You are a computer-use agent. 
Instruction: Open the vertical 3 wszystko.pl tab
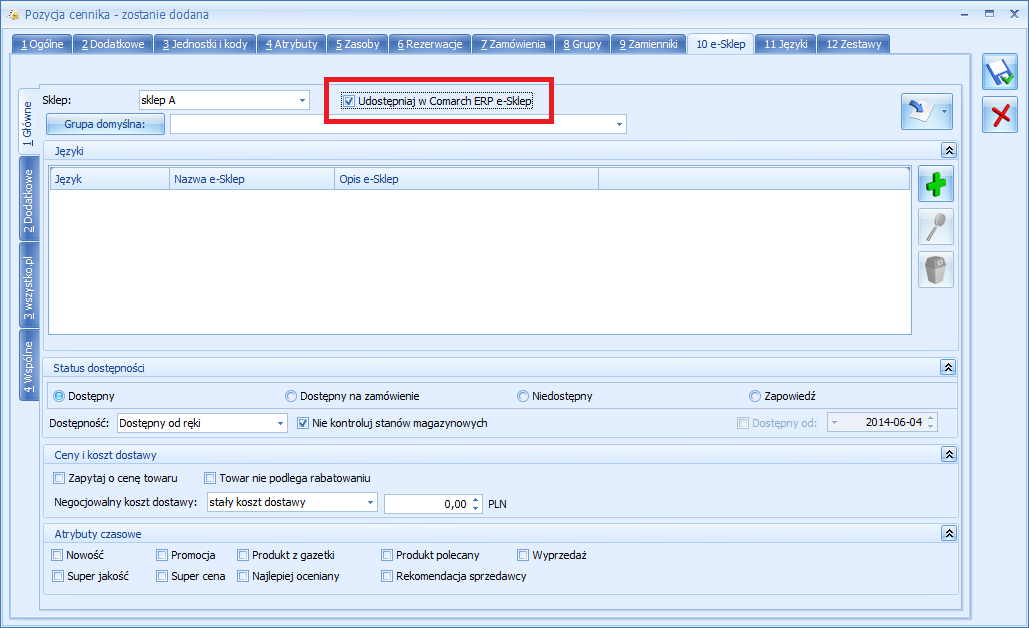click(29, 285)
